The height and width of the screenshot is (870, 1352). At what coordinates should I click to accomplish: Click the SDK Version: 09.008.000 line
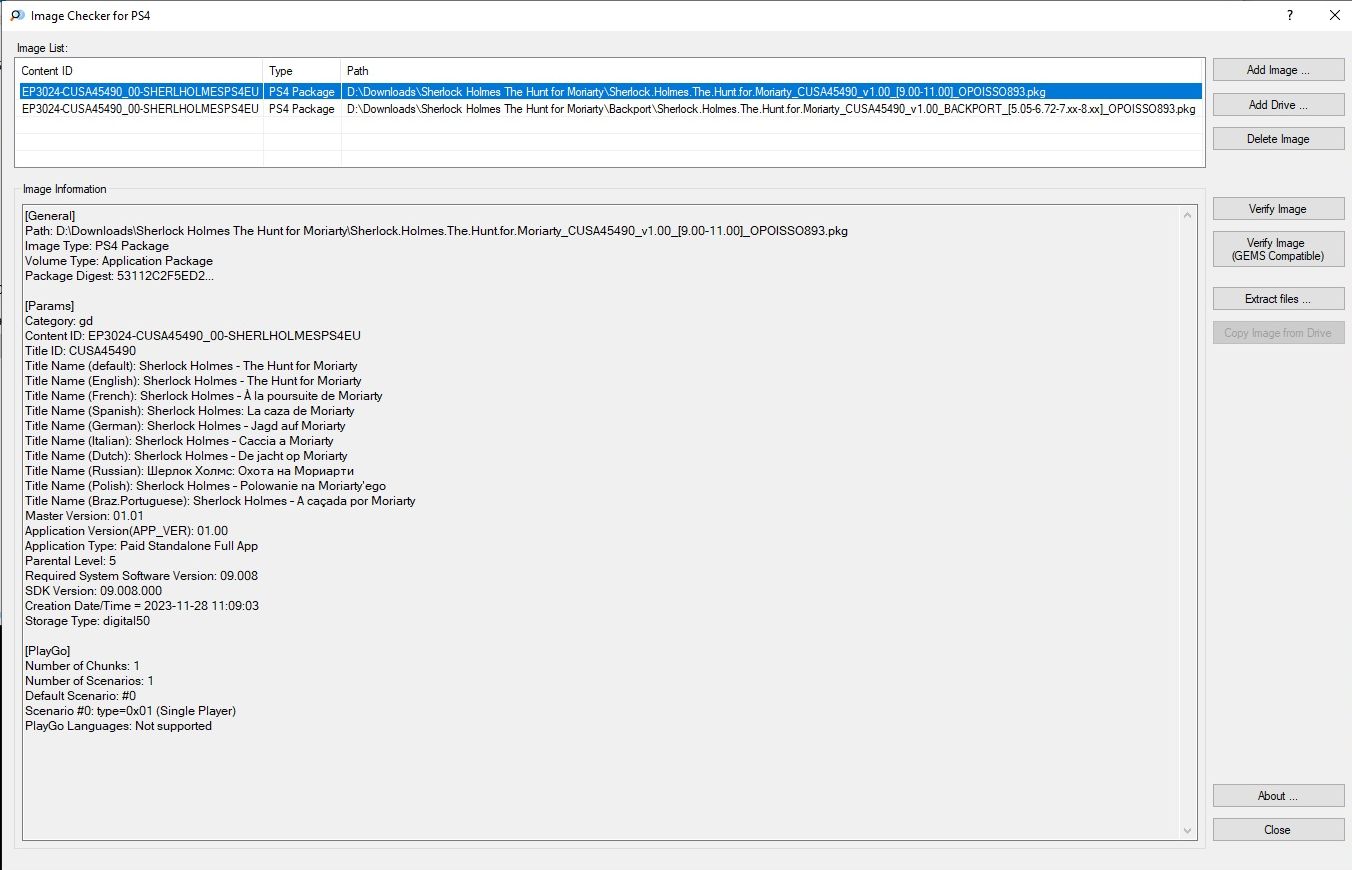pos(93,591)
